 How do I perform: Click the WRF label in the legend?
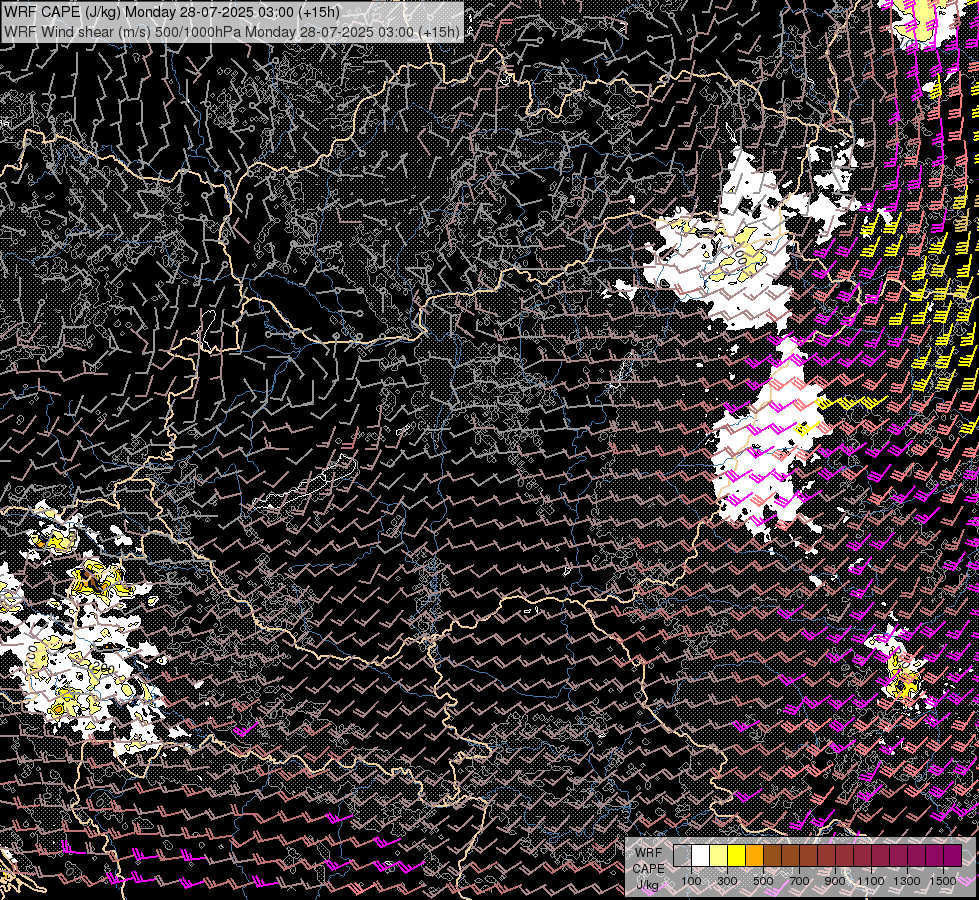coord(649,853)
